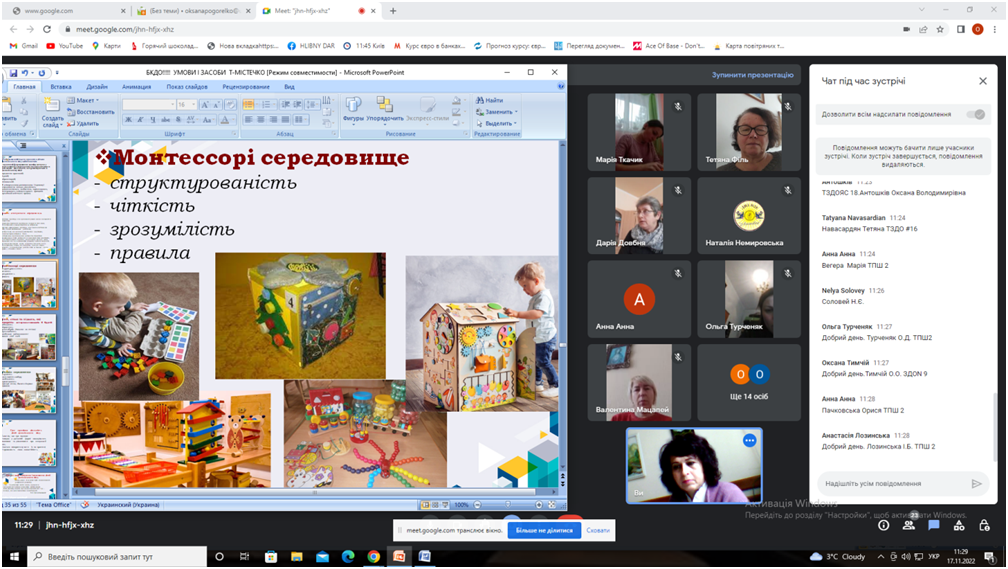
Task: Toggle allow everyone to send messages
Action: pos(976,114)
